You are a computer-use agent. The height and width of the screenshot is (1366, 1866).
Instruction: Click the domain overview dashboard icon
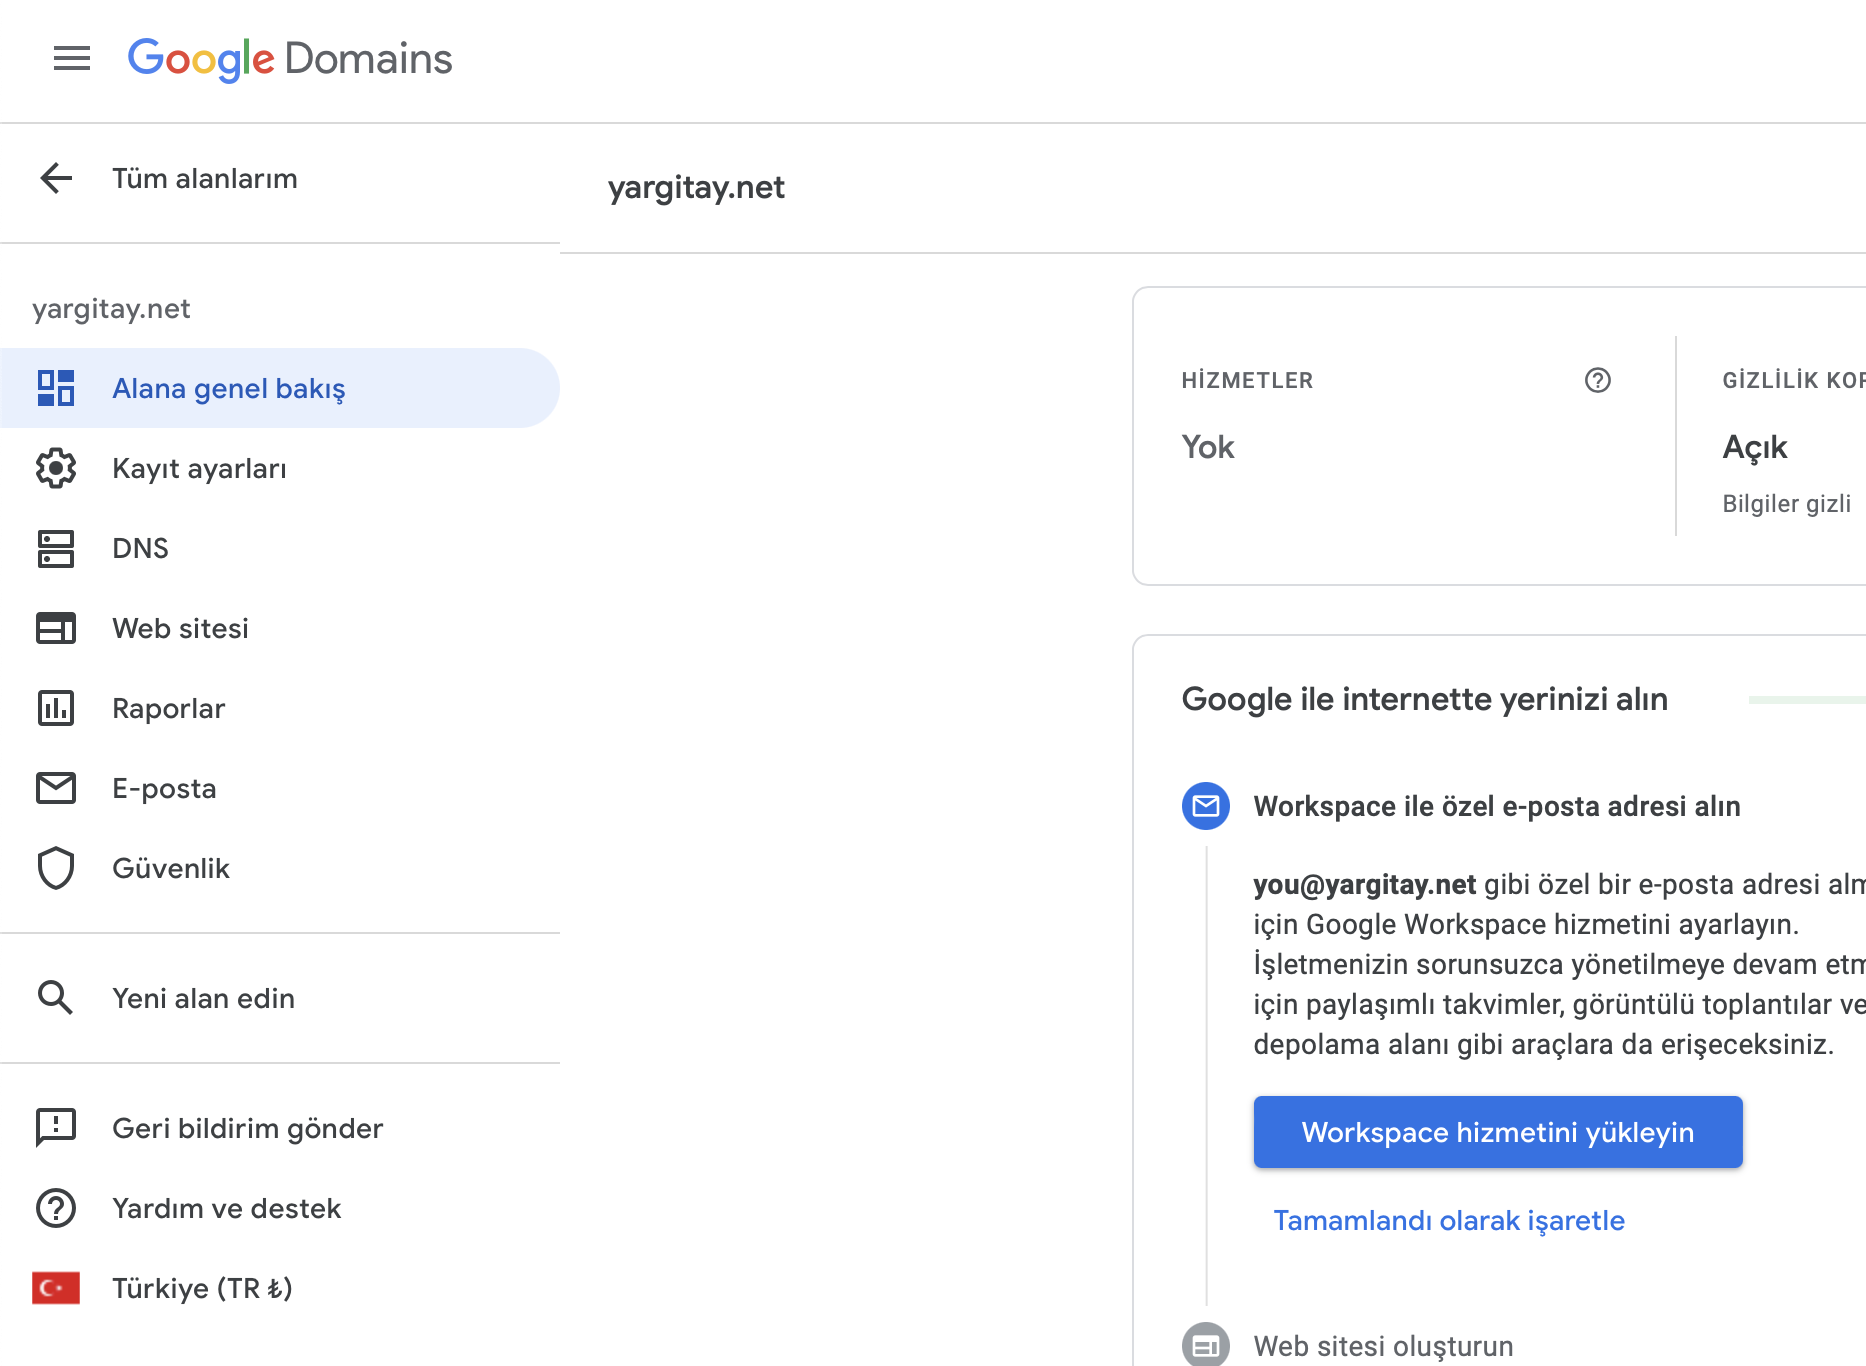coord(56,388)
